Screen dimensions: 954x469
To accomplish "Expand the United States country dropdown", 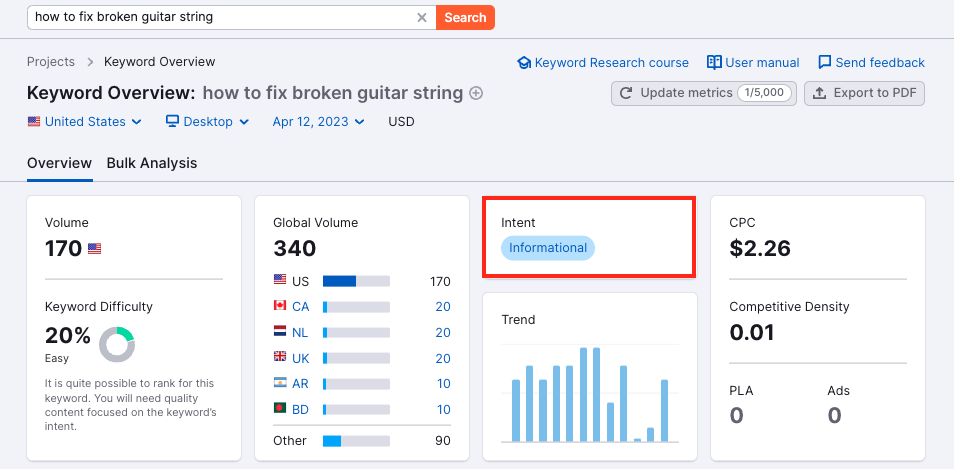I will (85, 122).
